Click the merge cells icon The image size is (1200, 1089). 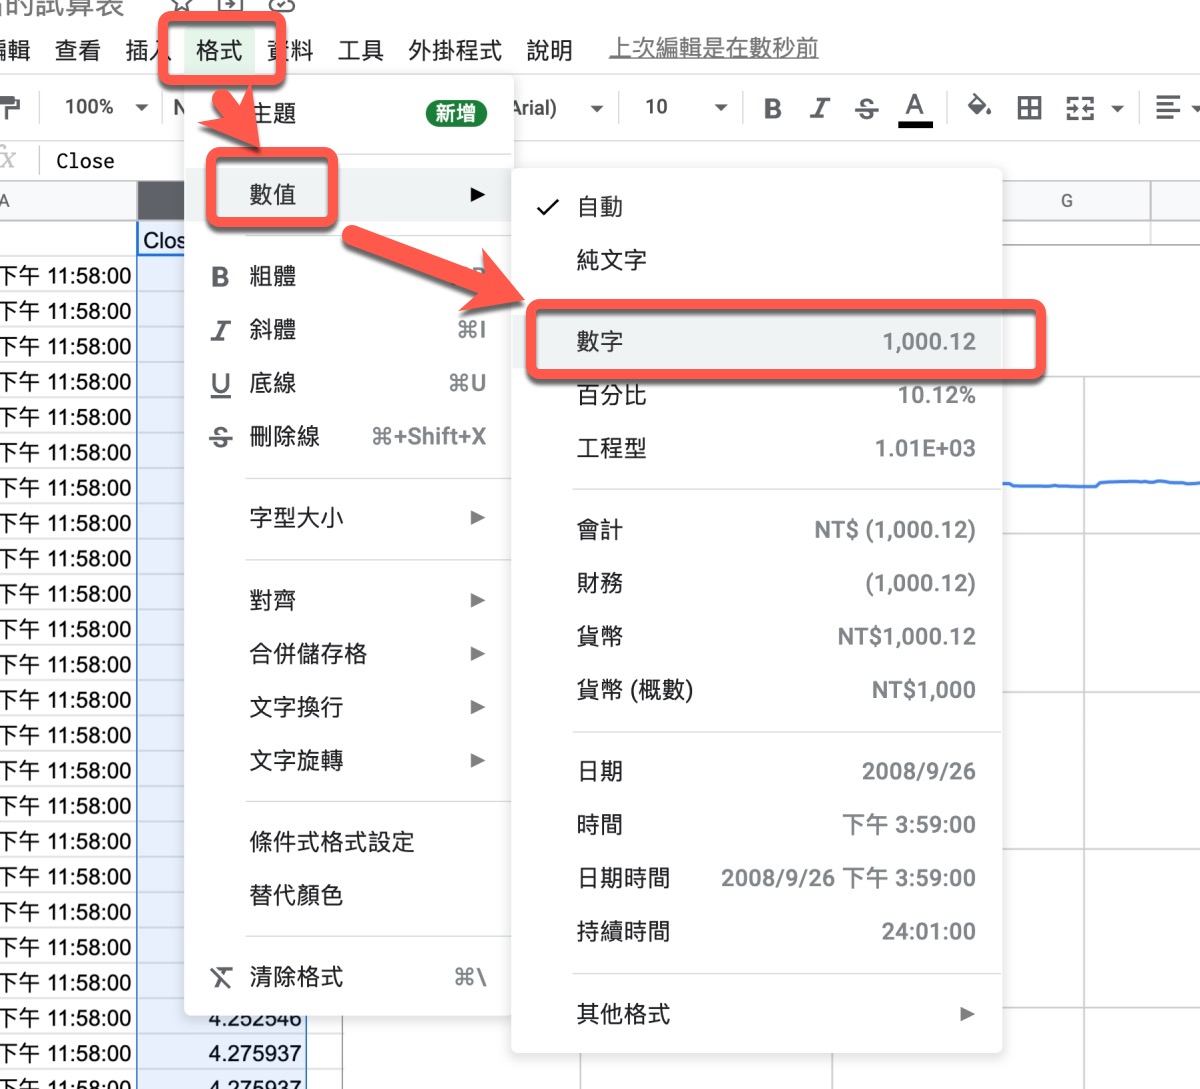click(x=1080, y=108)
